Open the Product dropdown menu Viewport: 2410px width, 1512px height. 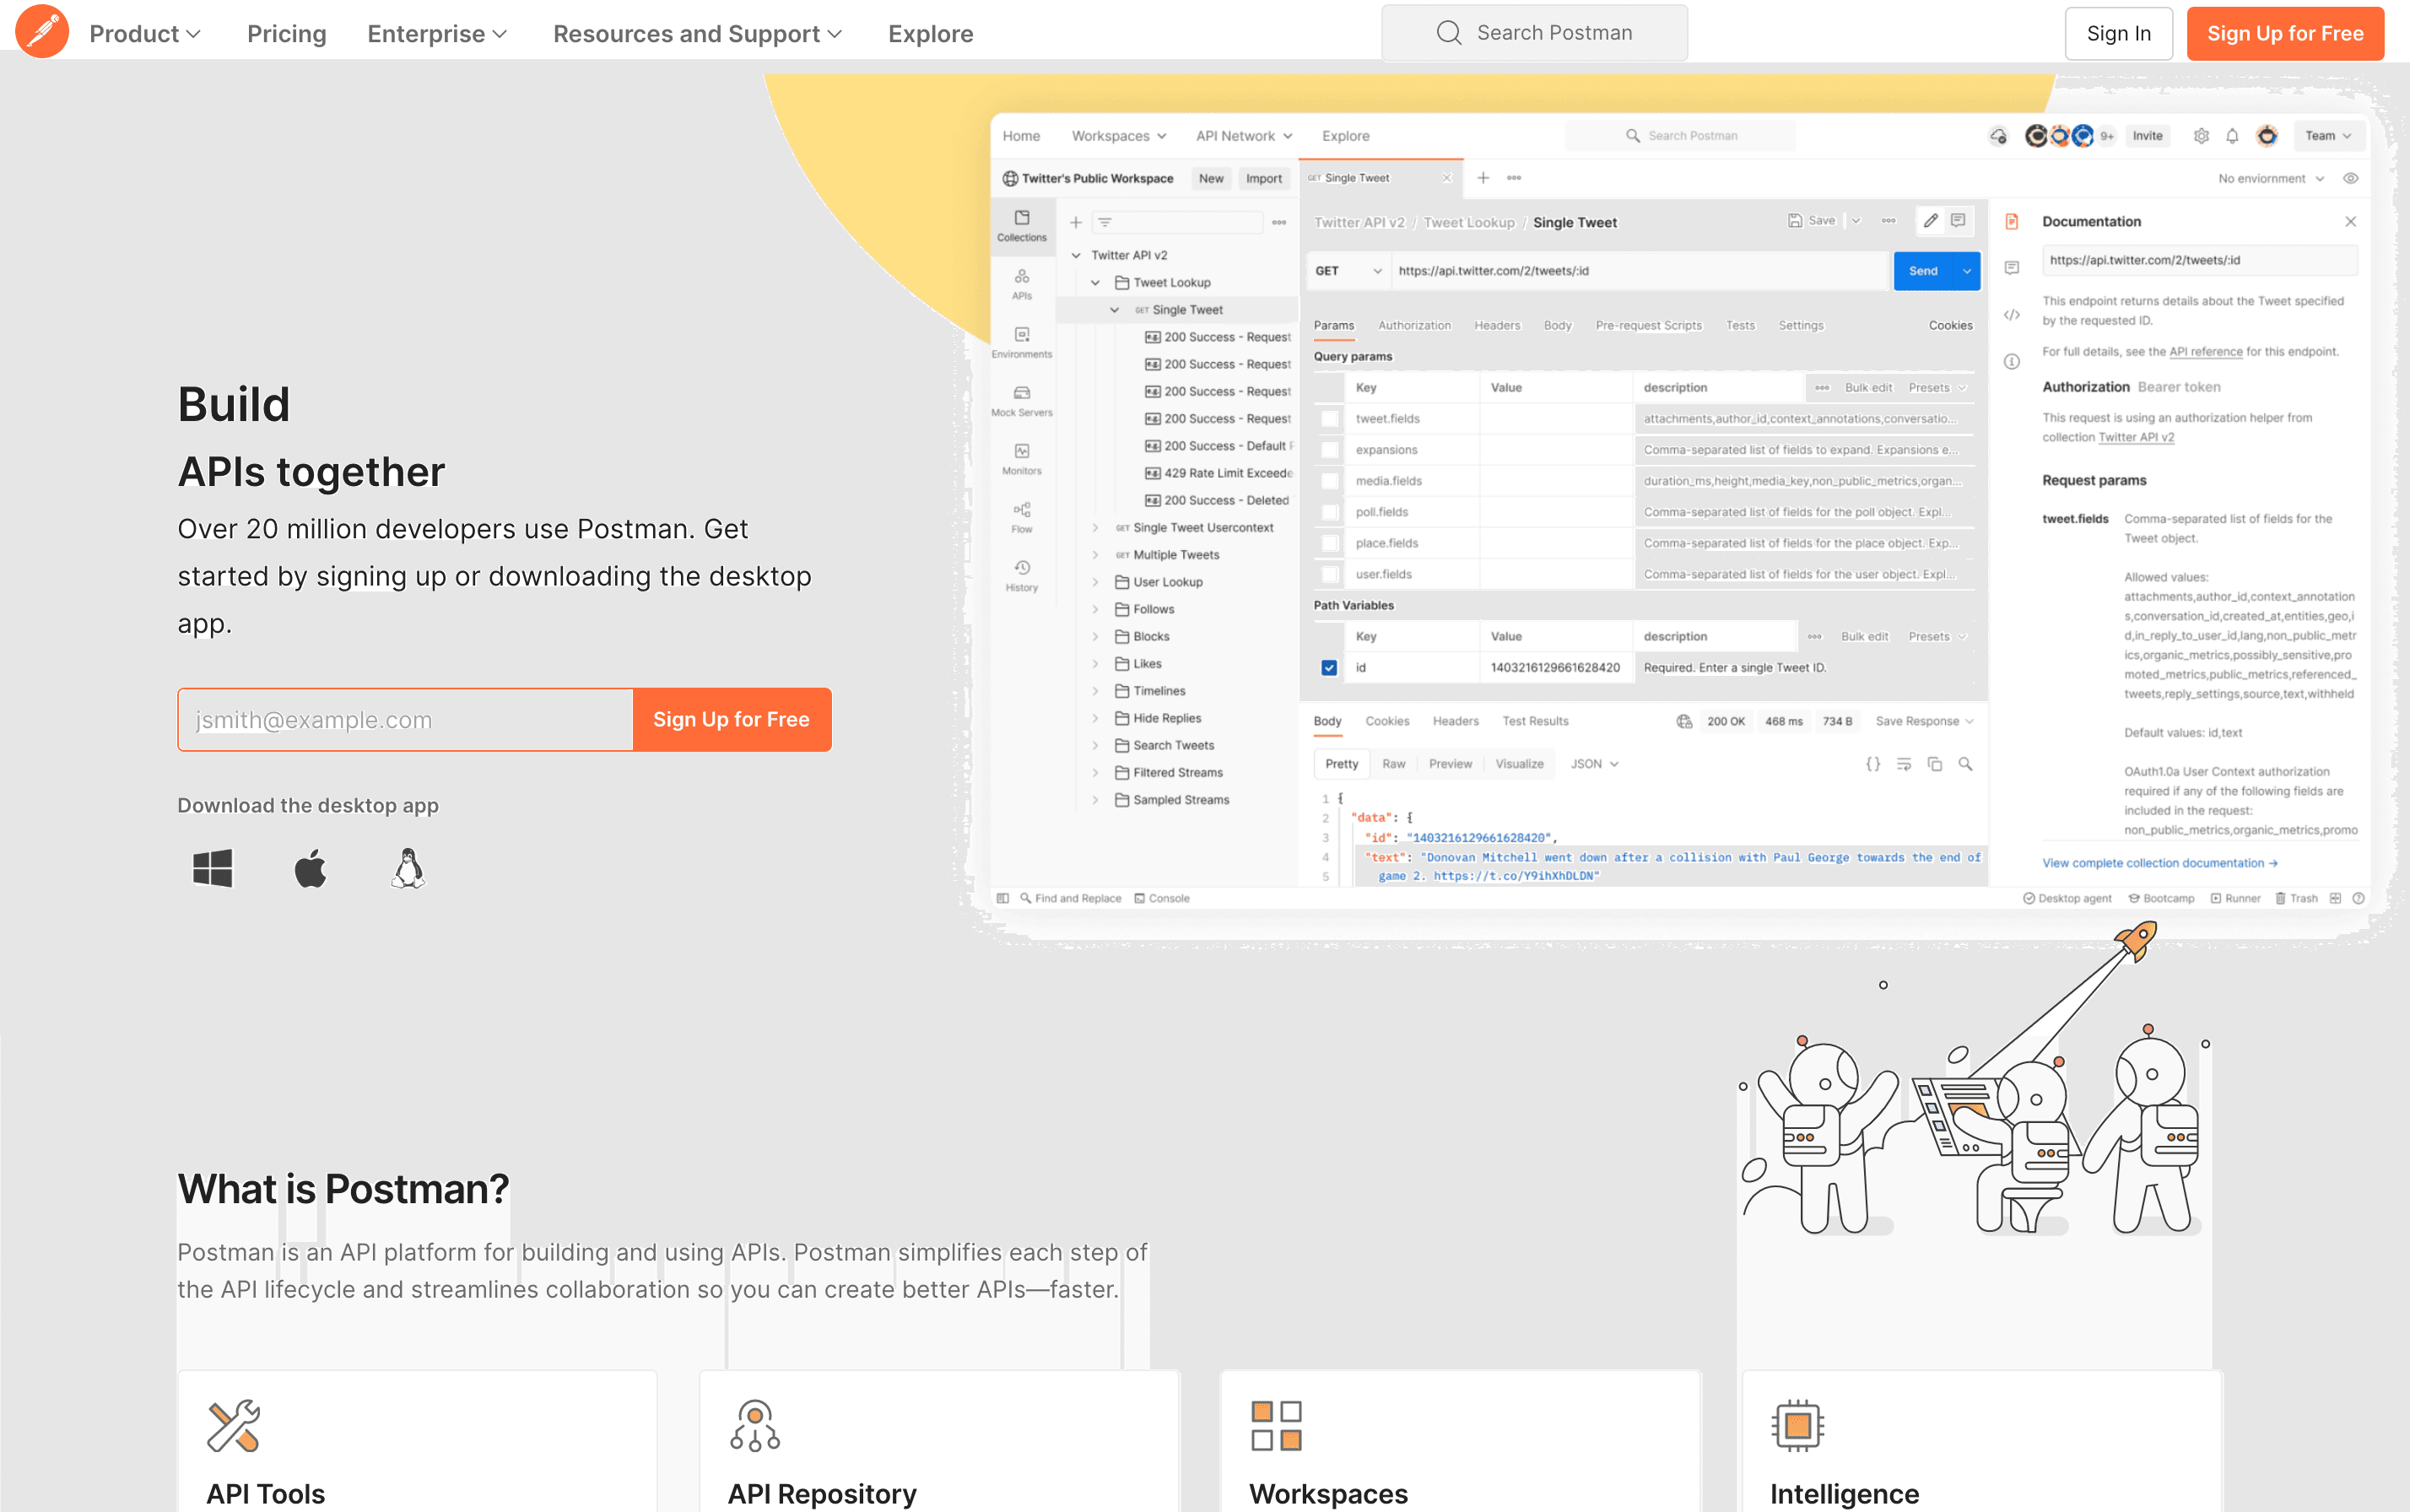[145, 33]
